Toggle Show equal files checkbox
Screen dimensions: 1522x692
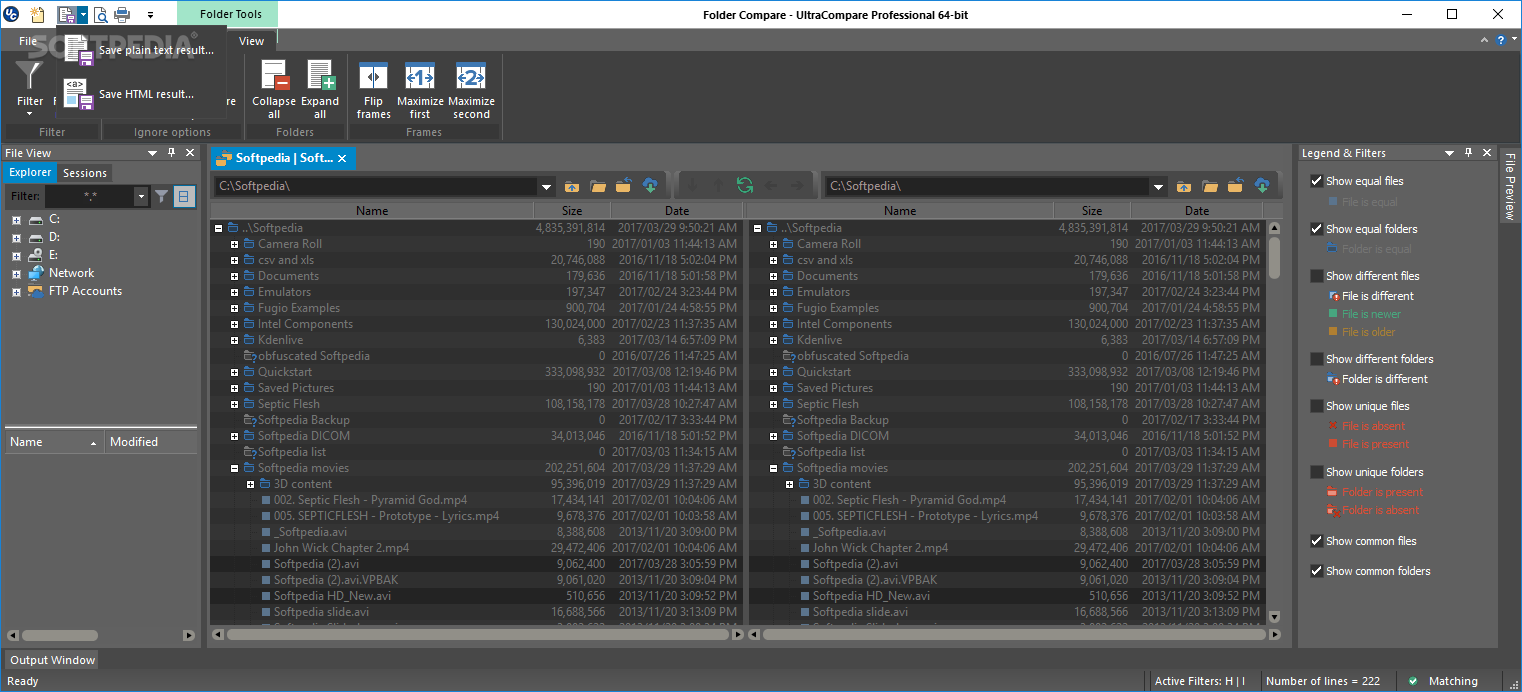coord(1317,181)
